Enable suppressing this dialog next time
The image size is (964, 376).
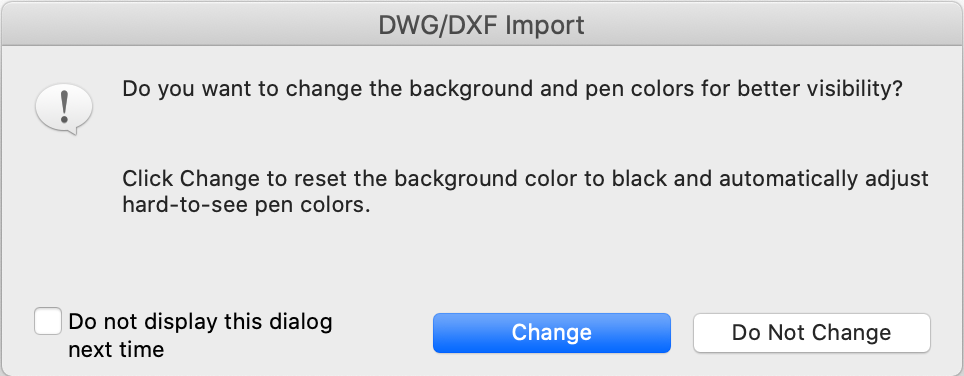pyautogui.click(x=48, y=322)
